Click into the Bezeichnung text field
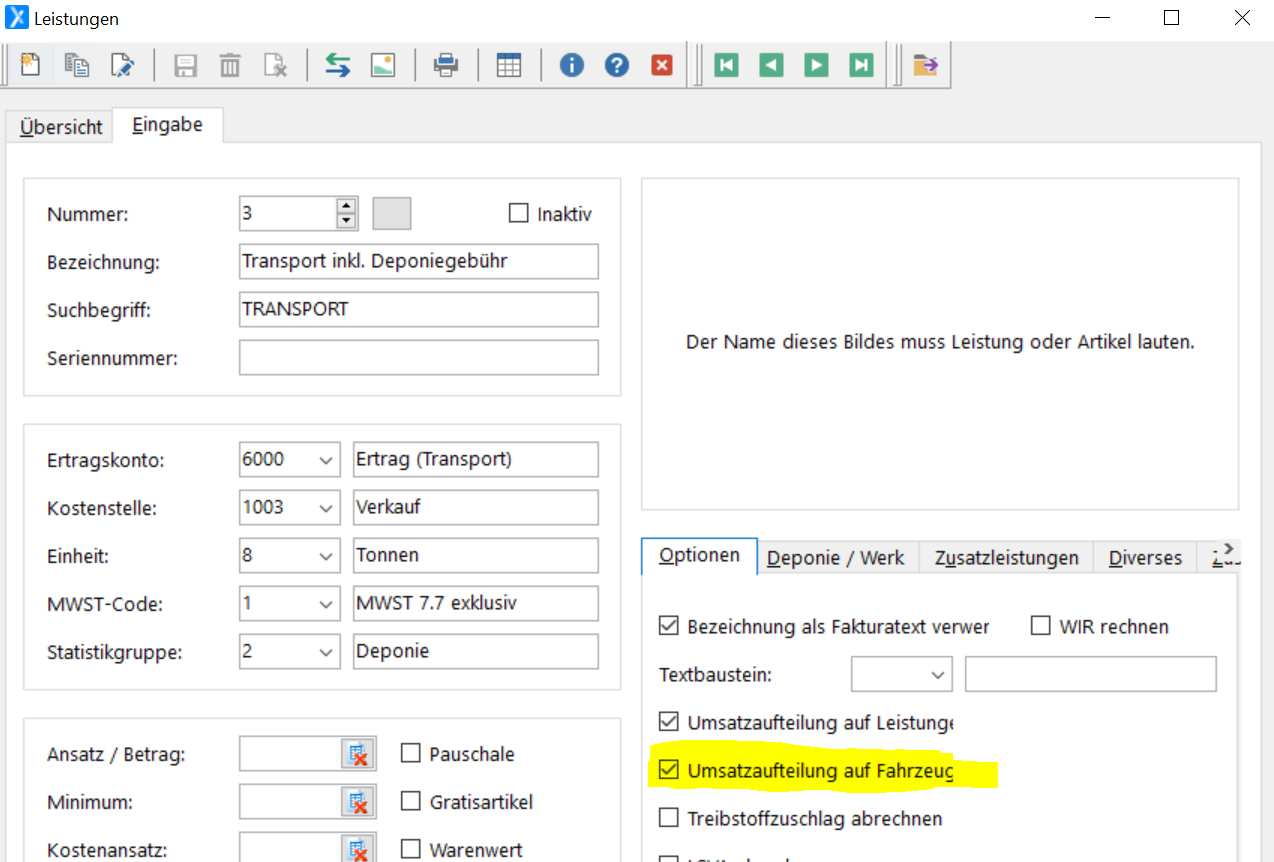1274x862 pixels. pyautogui.click(x=418, y=262)
